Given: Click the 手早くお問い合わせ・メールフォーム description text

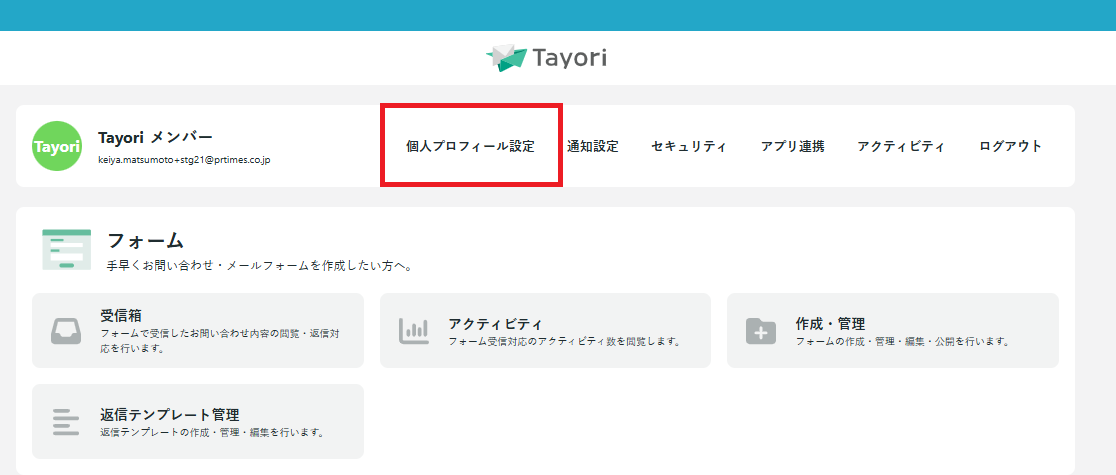Looking at the screenshot, I should [x=260, y=266].
